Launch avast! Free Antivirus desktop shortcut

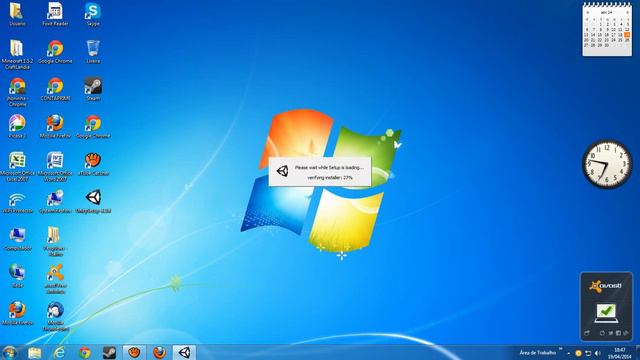tap(55, 279)
